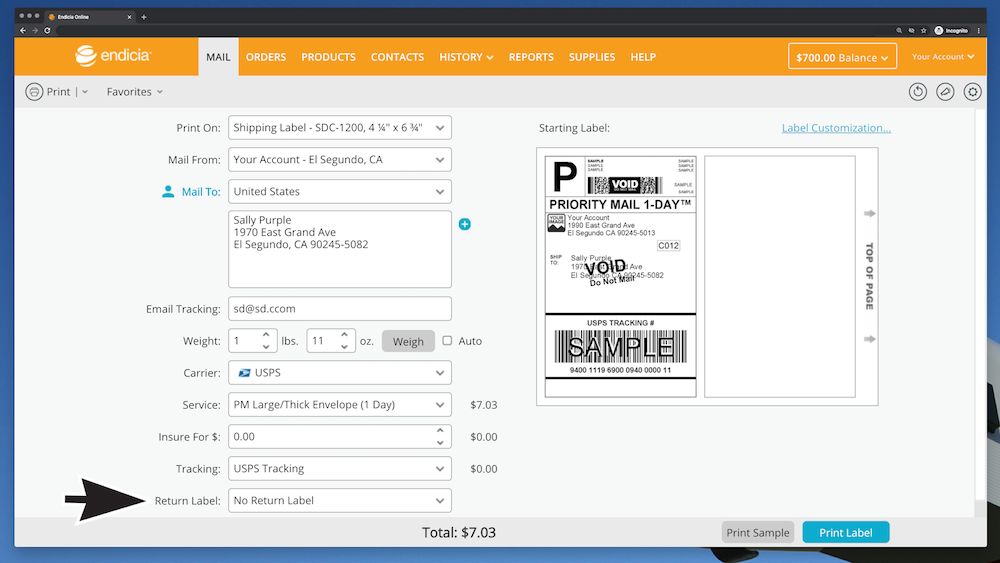Open the contact picker icon beside Mail To
The width and height of the screenshot is (1000, 563).
tap(168, 191)
